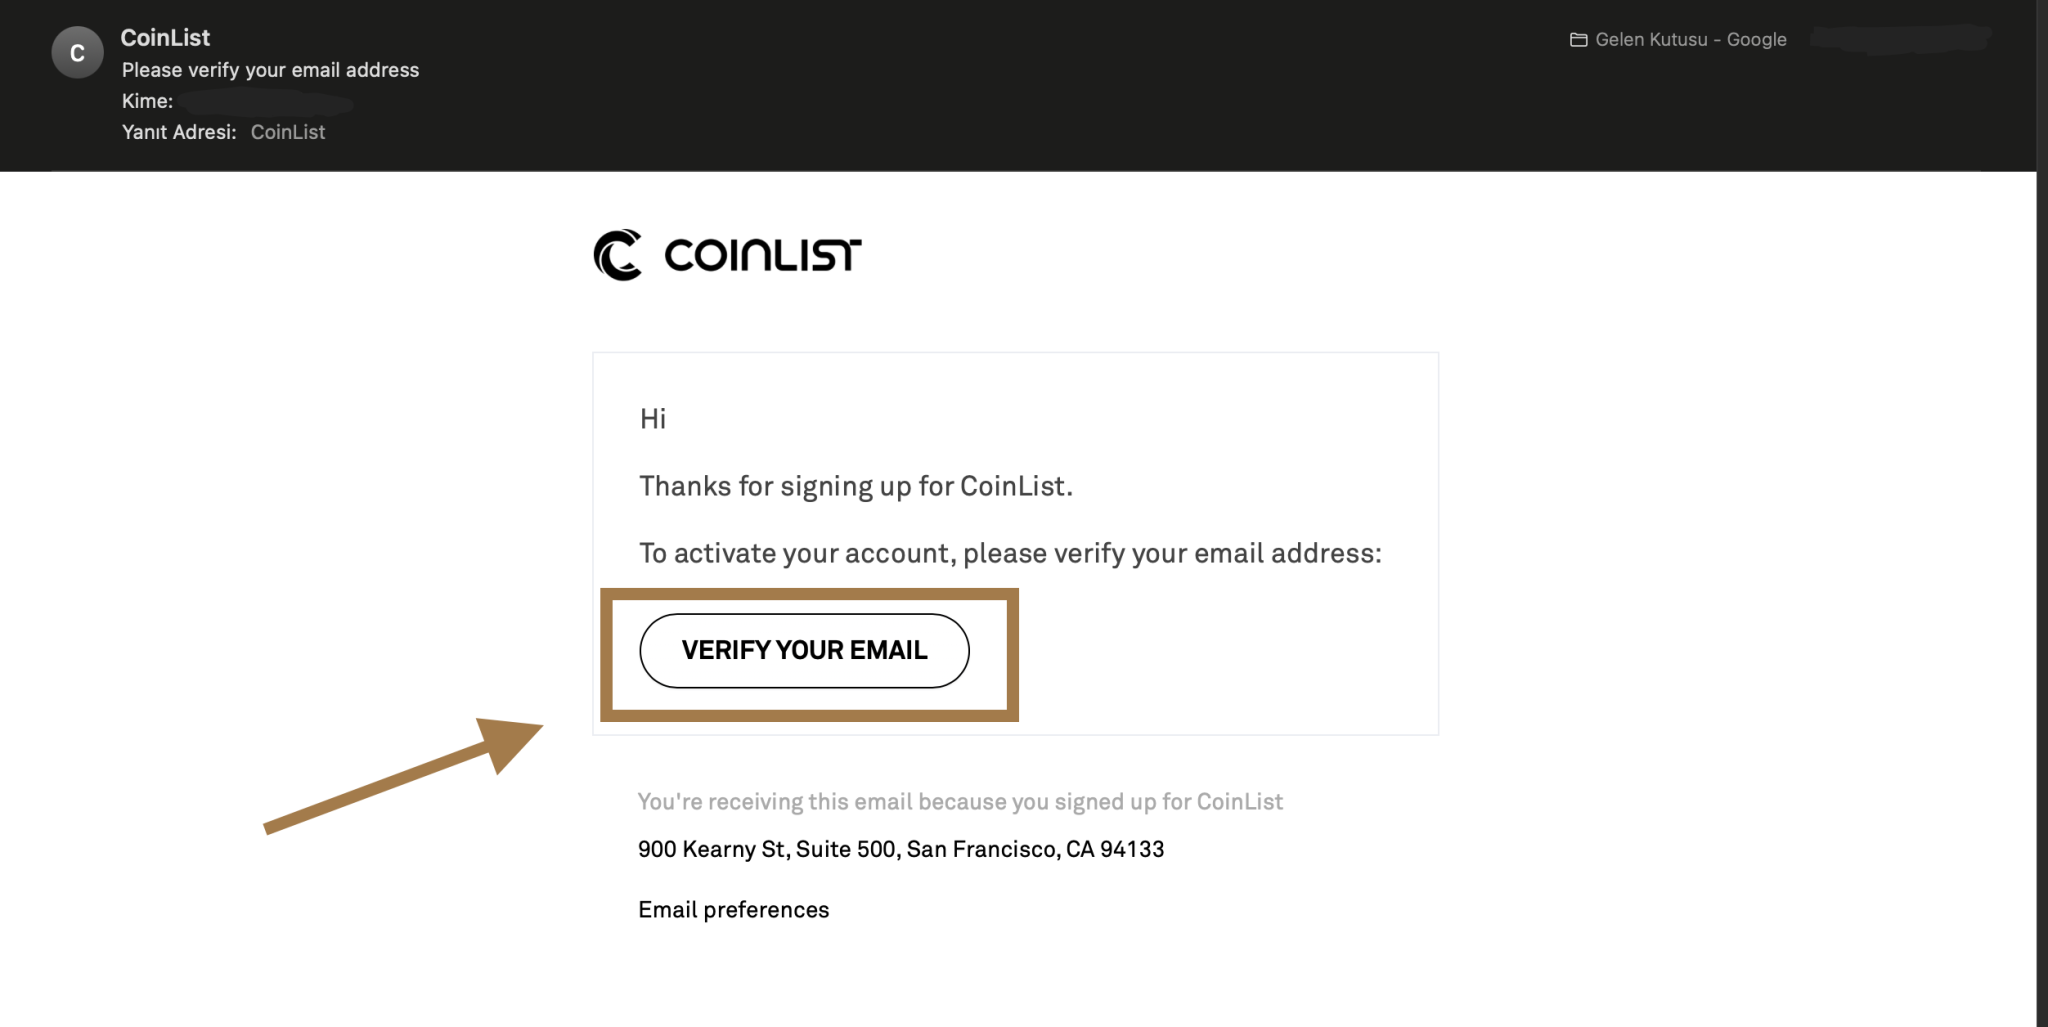Click the CoinList reply address
The image size is (2048, 1027).
(288, 132)
